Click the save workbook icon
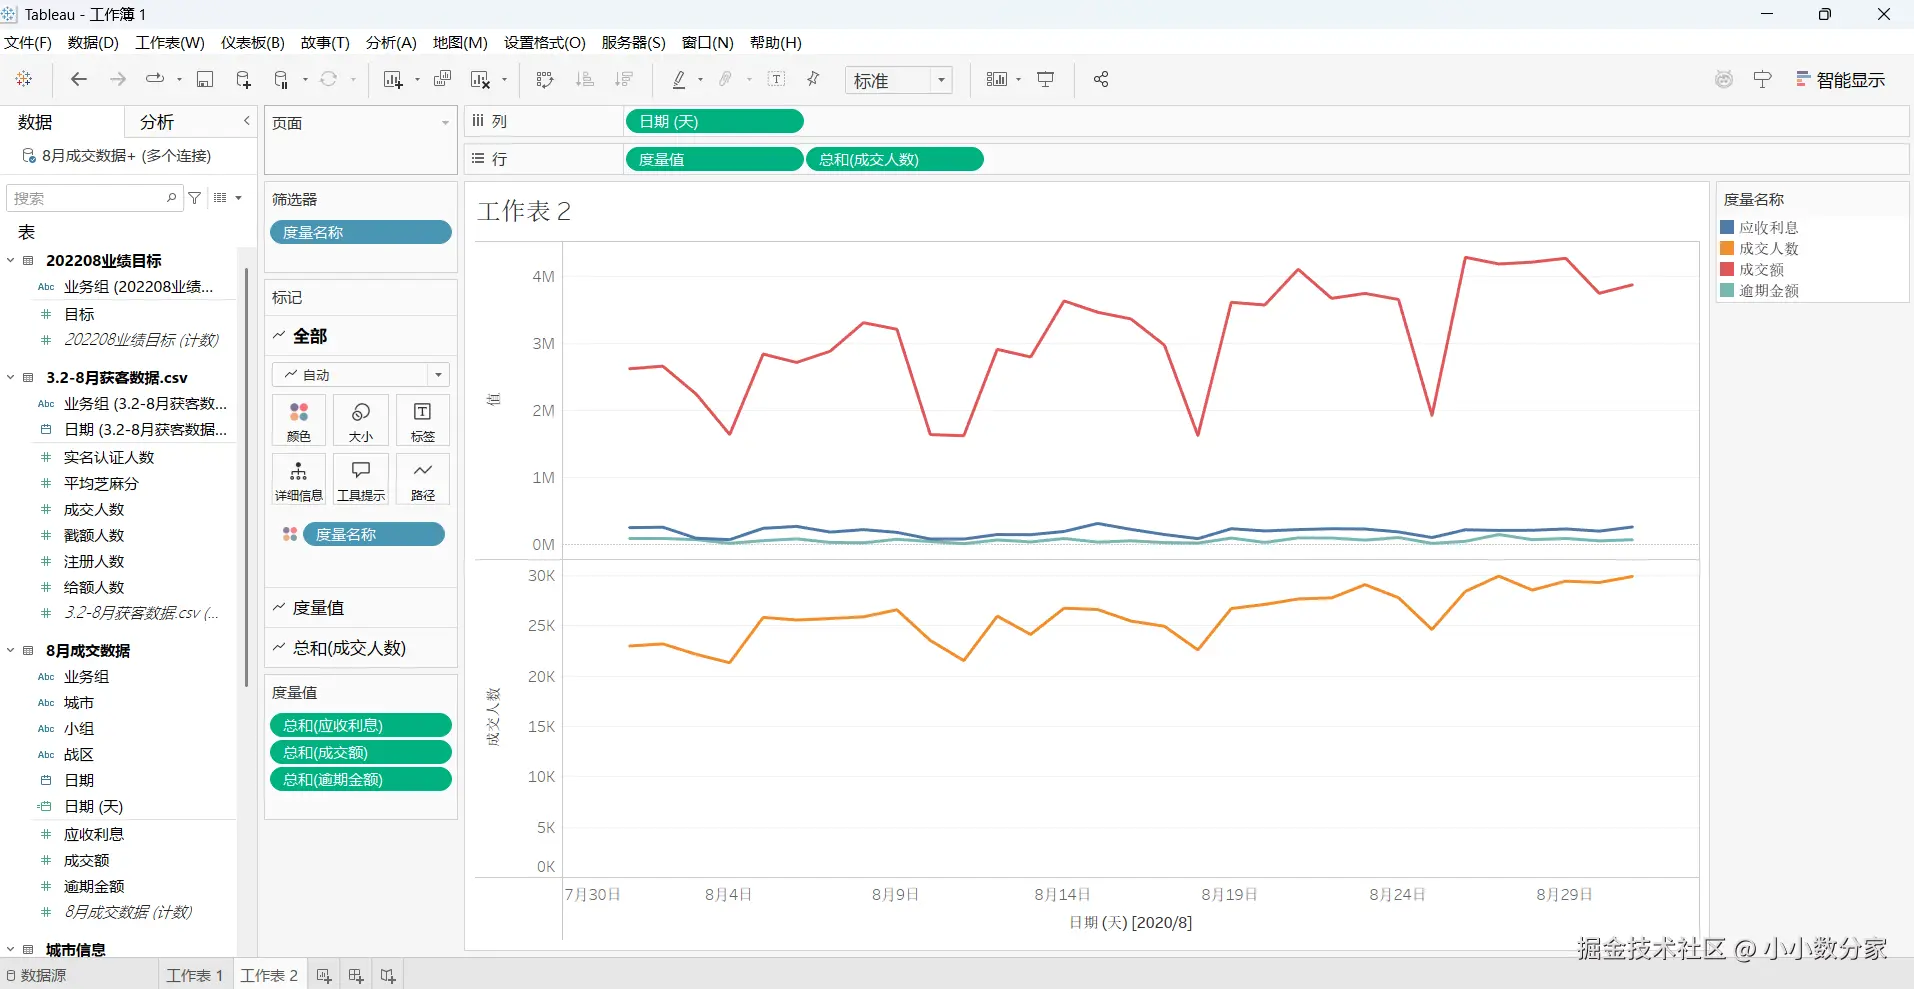 (205, 79)
